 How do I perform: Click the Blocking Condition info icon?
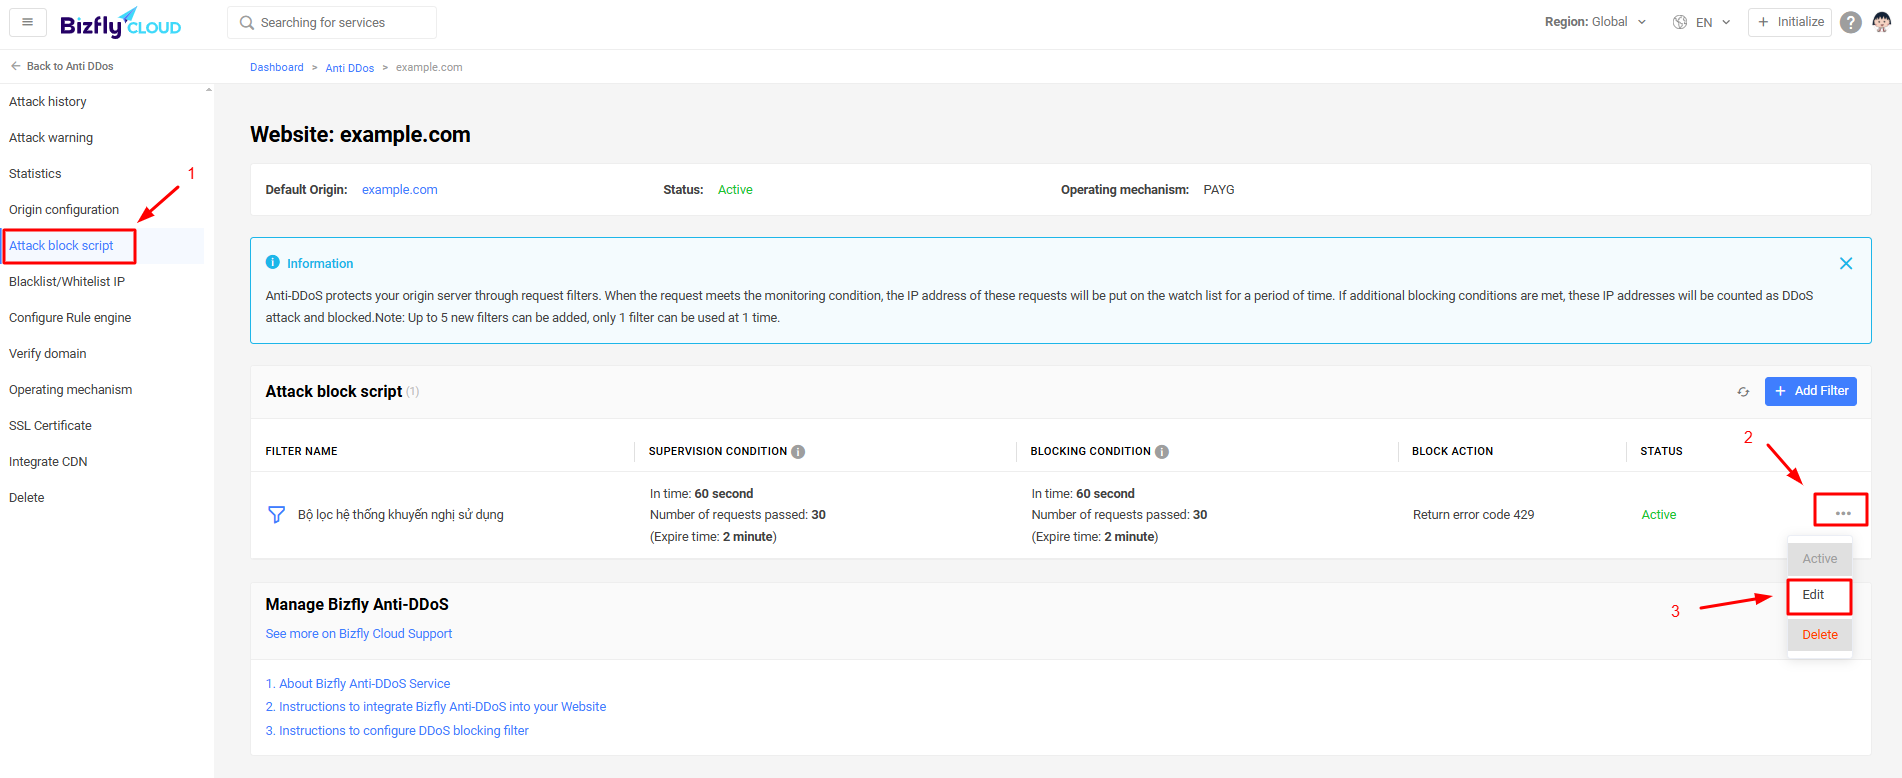click(1162, 452)
